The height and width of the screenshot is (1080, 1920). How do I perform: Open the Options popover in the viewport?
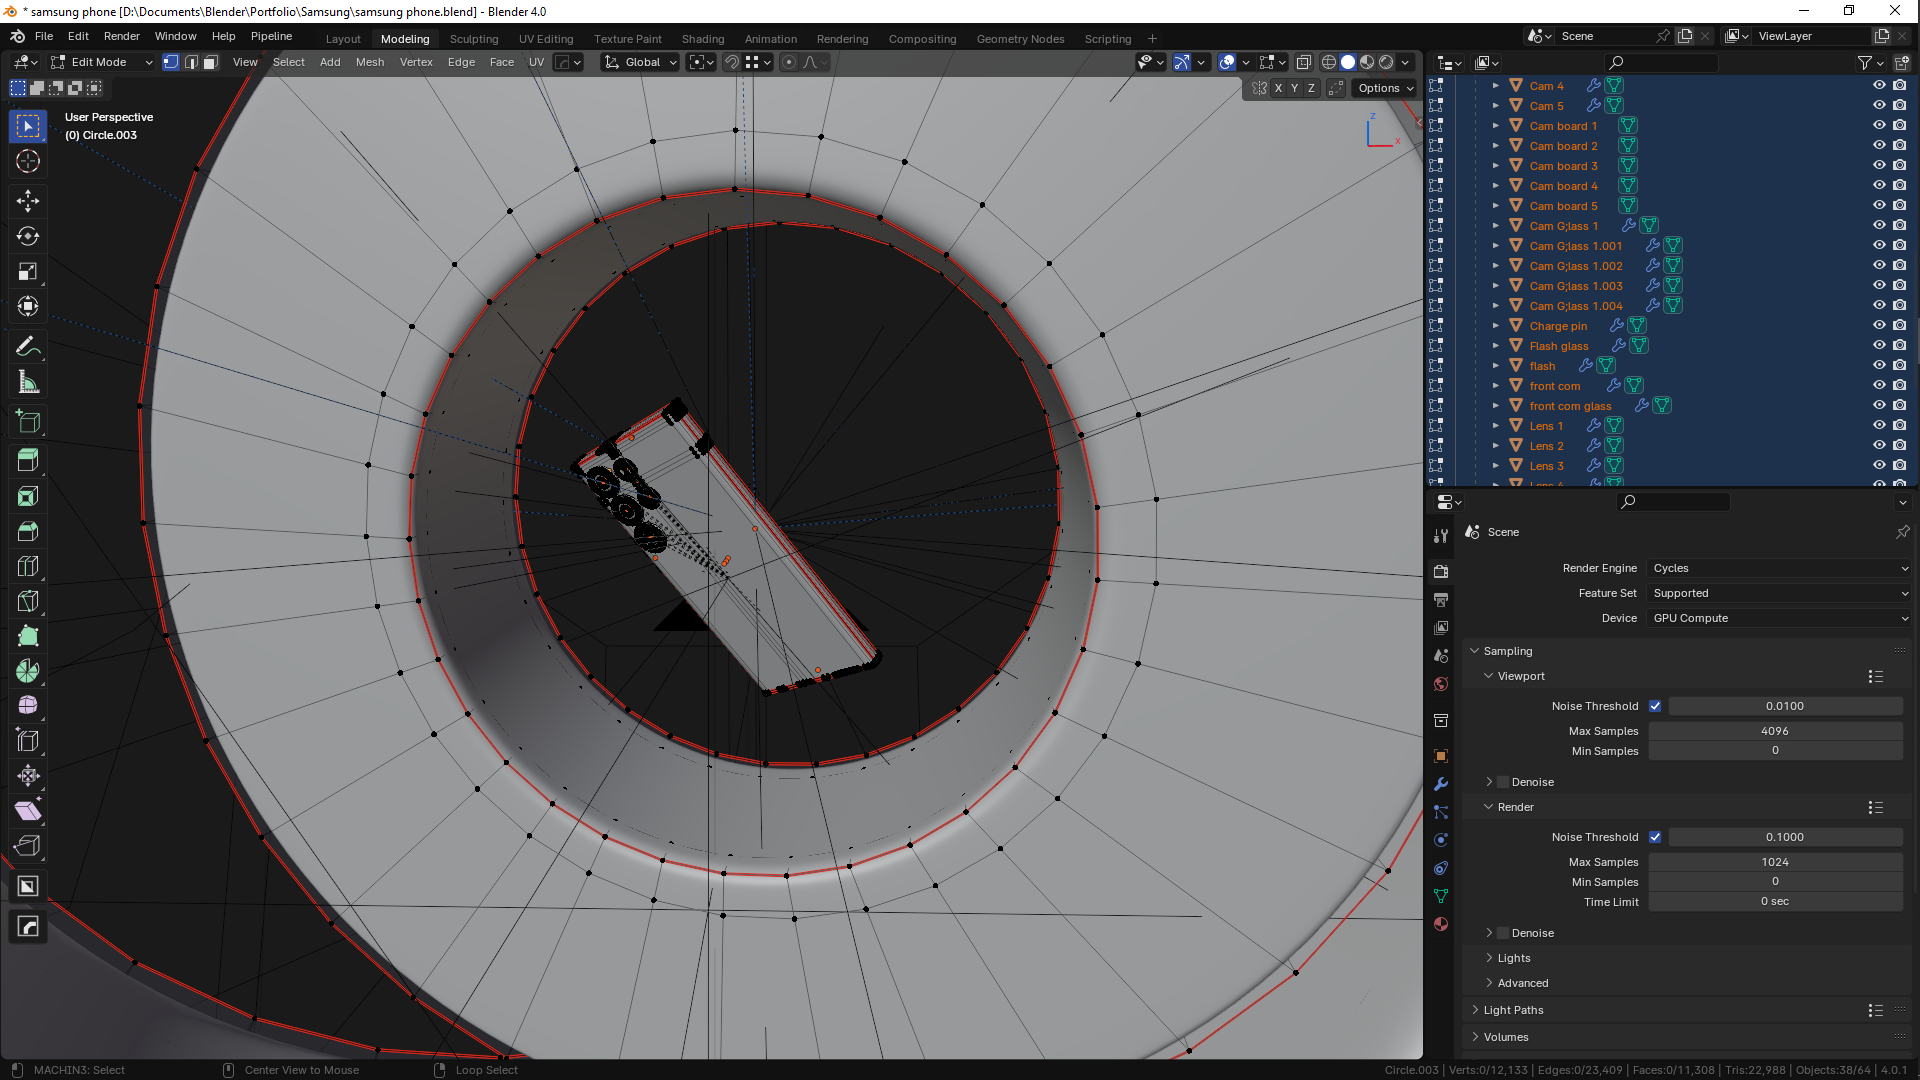pyautogui.click(x=1385, y=88)
